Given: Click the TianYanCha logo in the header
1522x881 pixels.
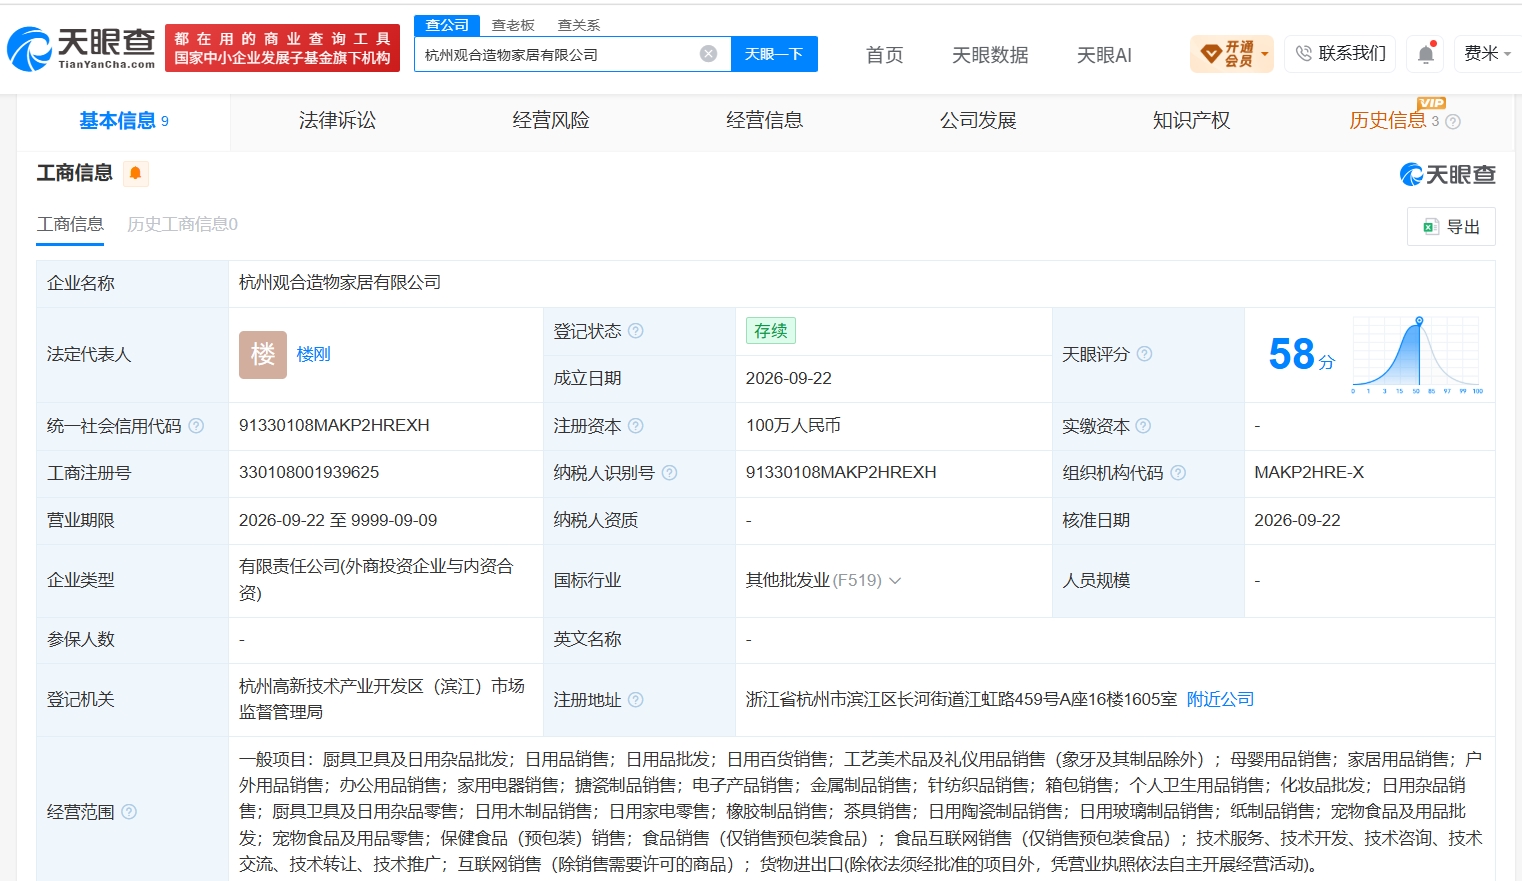Looking at the screenshot, I should 81,48.
